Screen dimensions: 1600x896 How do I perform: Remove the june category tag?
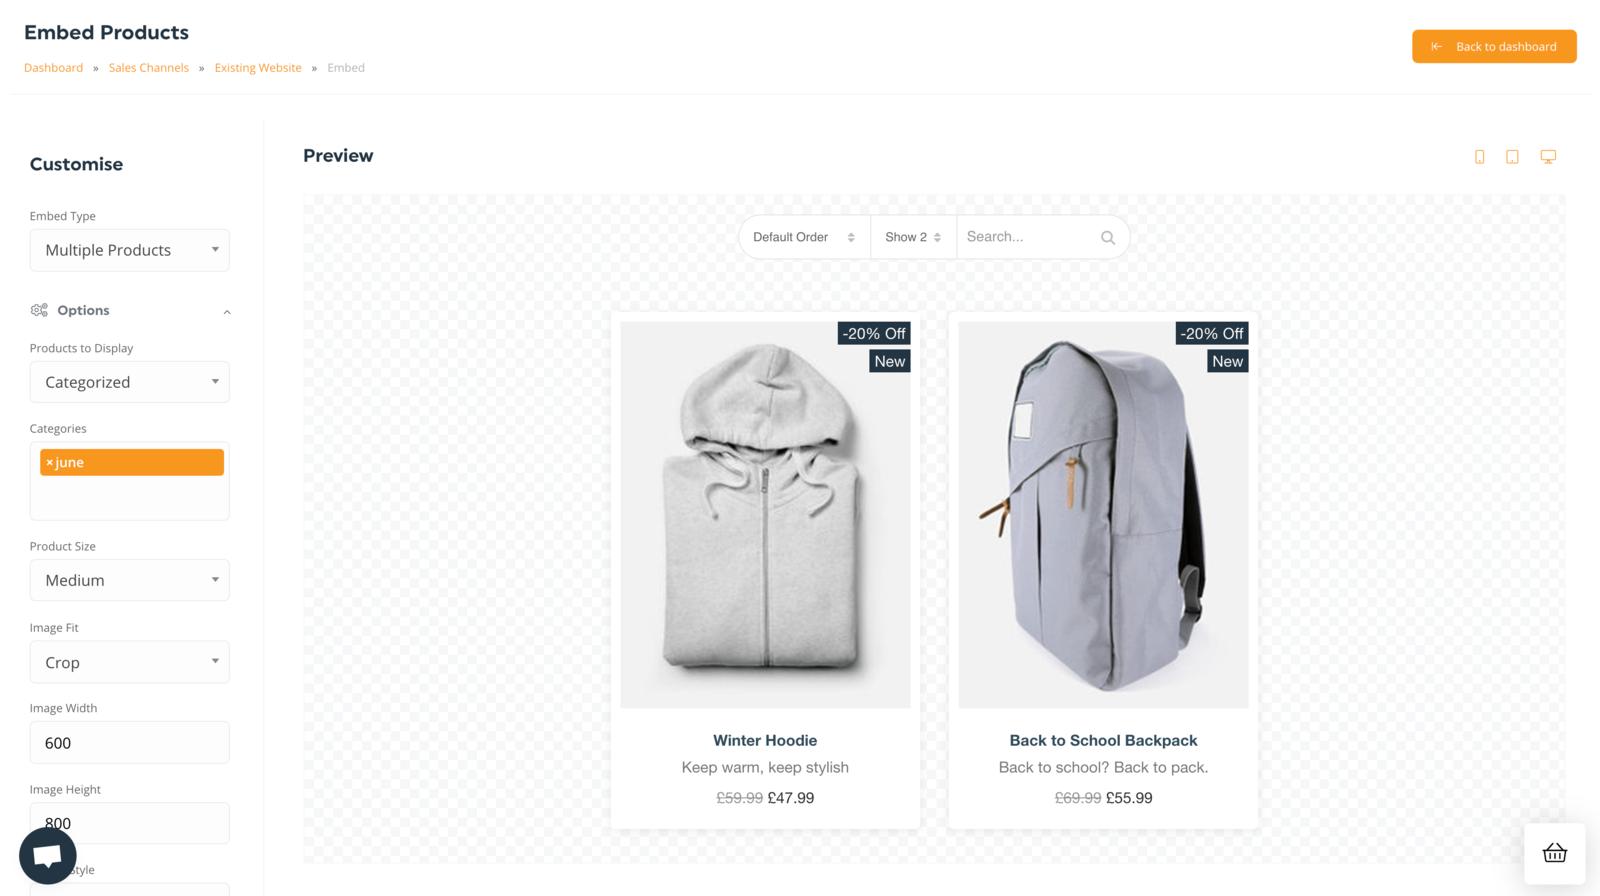(x=49, y=462)
